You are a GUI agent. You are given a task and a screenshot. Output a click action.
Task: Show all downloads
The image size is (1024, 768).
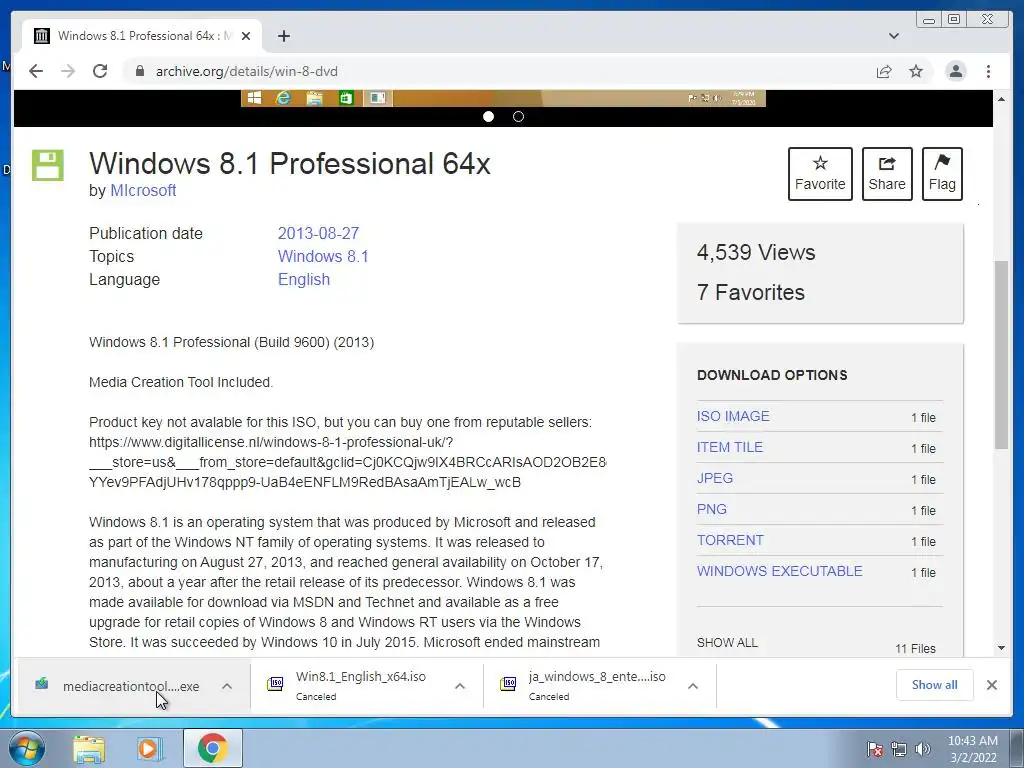tap(935, 685)
